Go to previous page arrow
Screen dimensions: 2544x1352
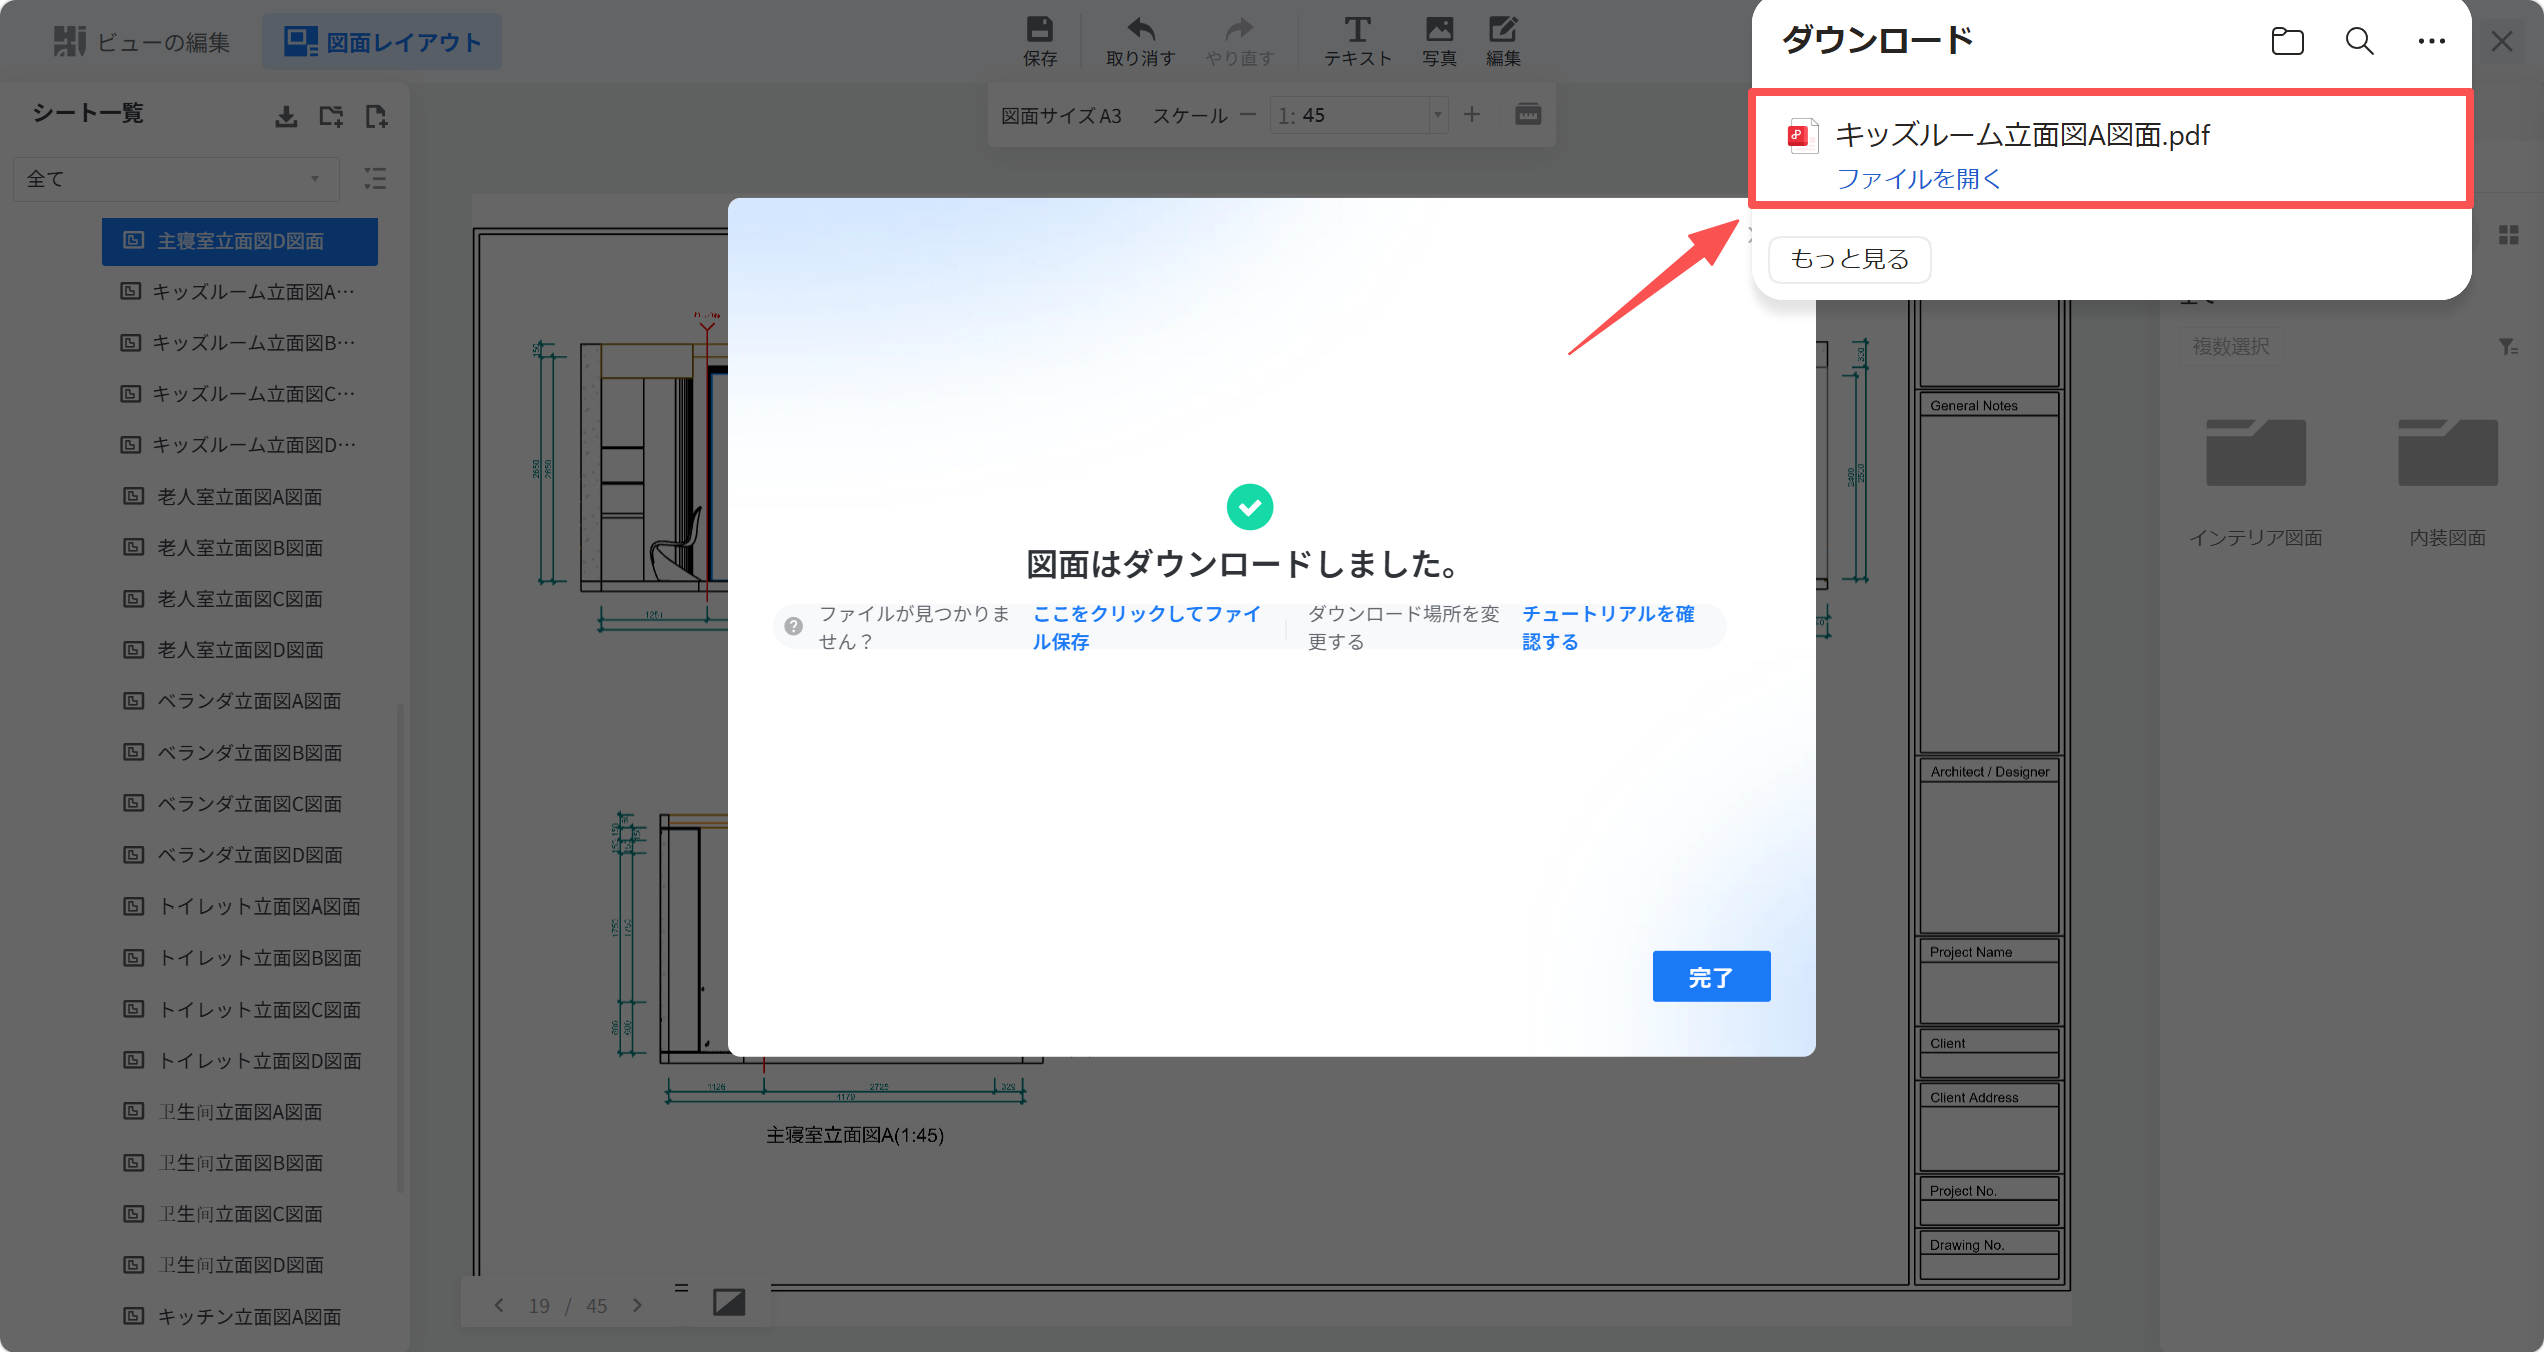(x=499, y=1306)
